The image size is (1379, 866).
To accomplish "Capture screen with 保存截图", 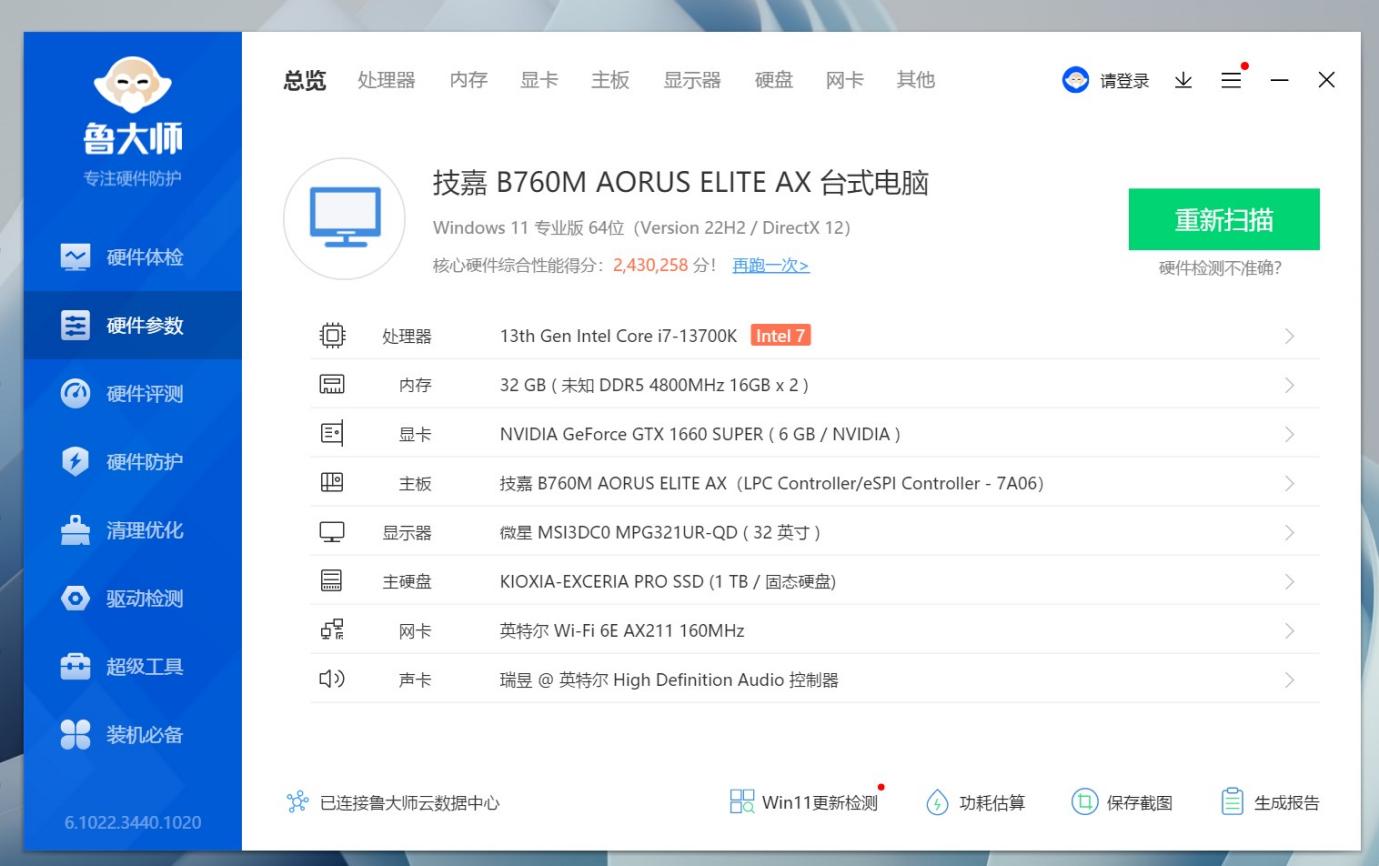I will tap(1122, 801).
